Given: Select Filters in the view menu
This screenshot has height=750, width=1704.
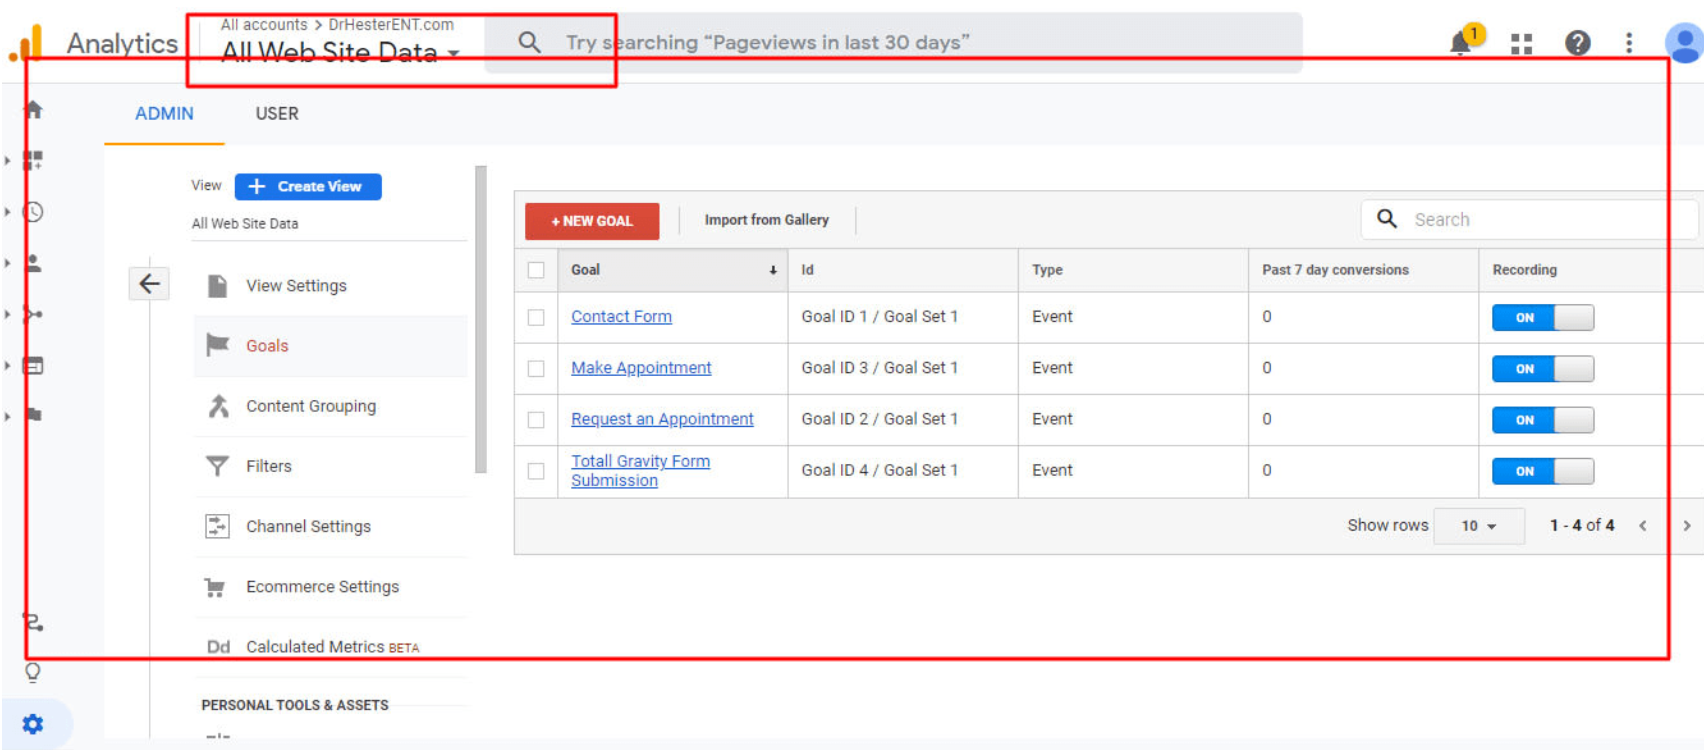Looking at the screenshot, I should (268, 466).
